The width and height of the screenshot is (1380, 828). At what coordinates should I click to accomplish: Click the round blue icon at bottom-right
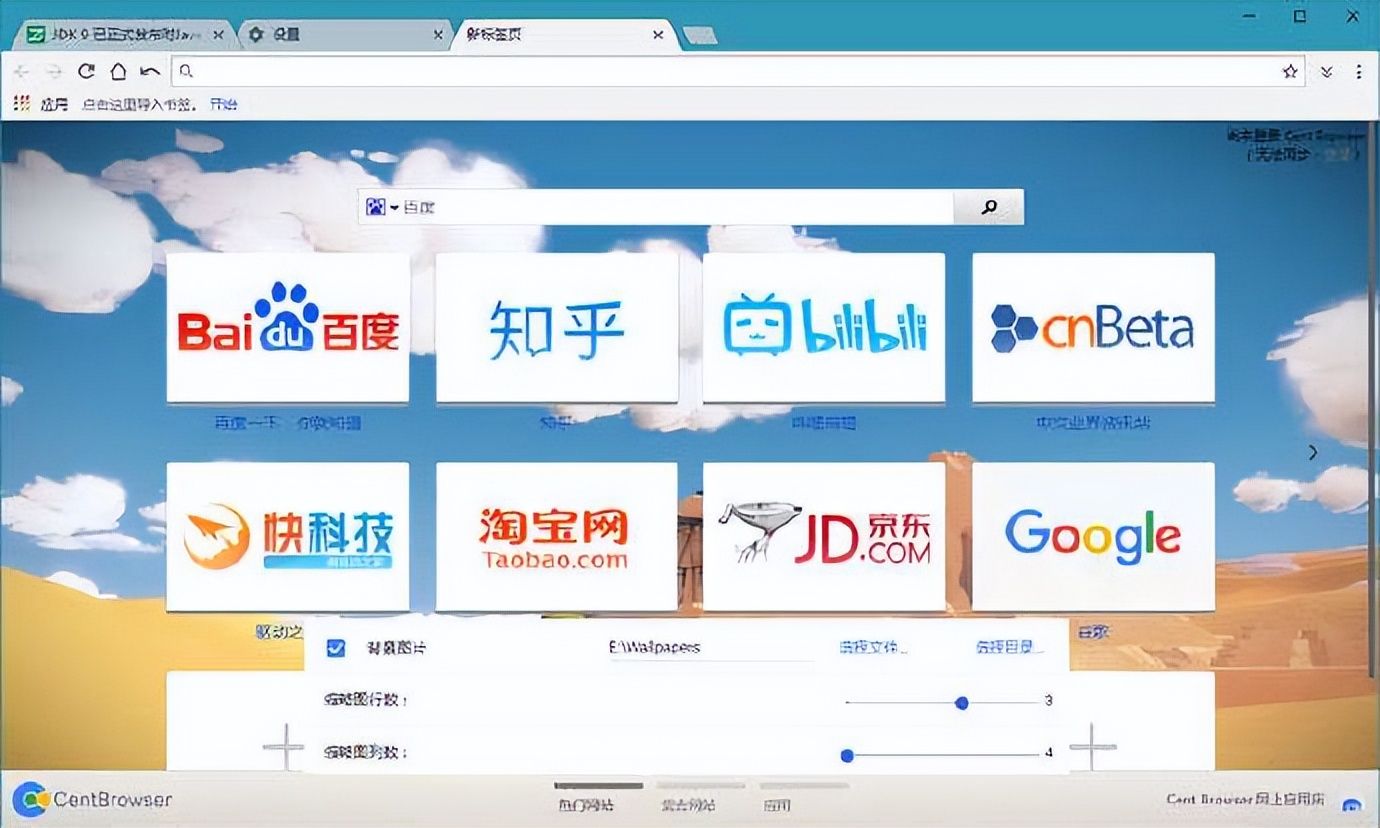coord(1352,804)
